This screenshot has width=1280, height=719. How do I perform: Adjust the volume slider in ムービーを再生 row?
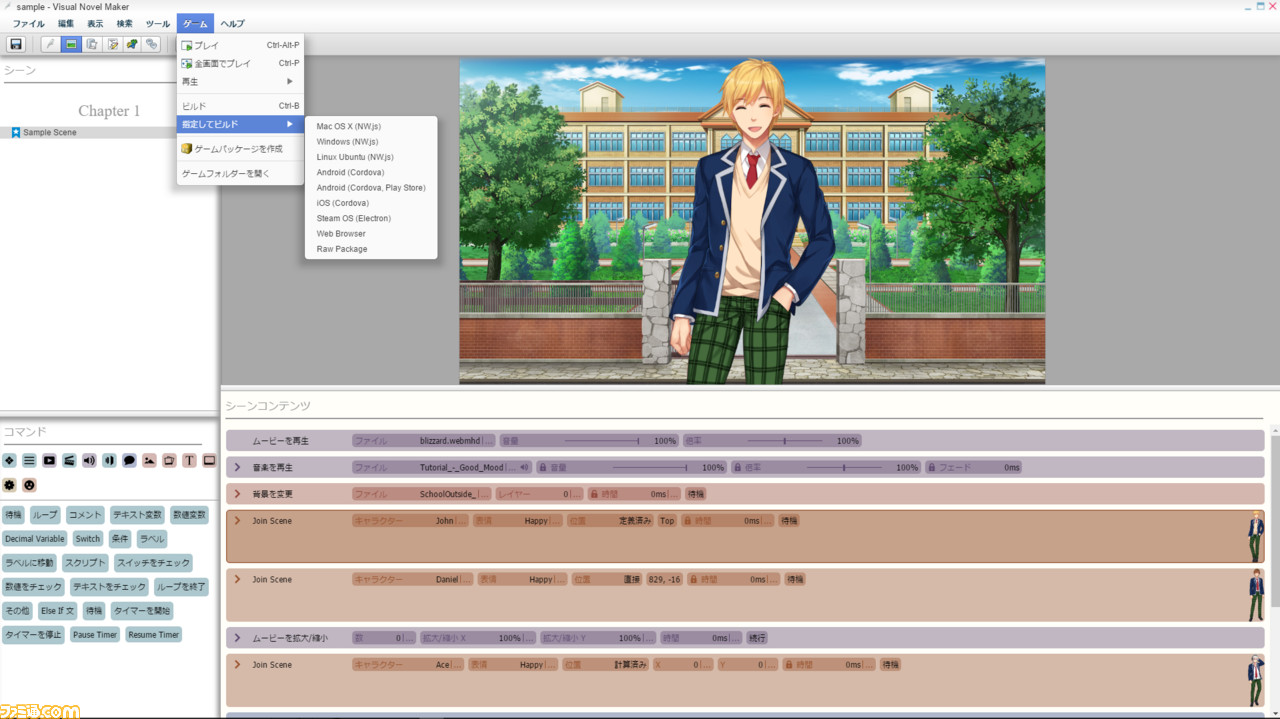point(602,440)
